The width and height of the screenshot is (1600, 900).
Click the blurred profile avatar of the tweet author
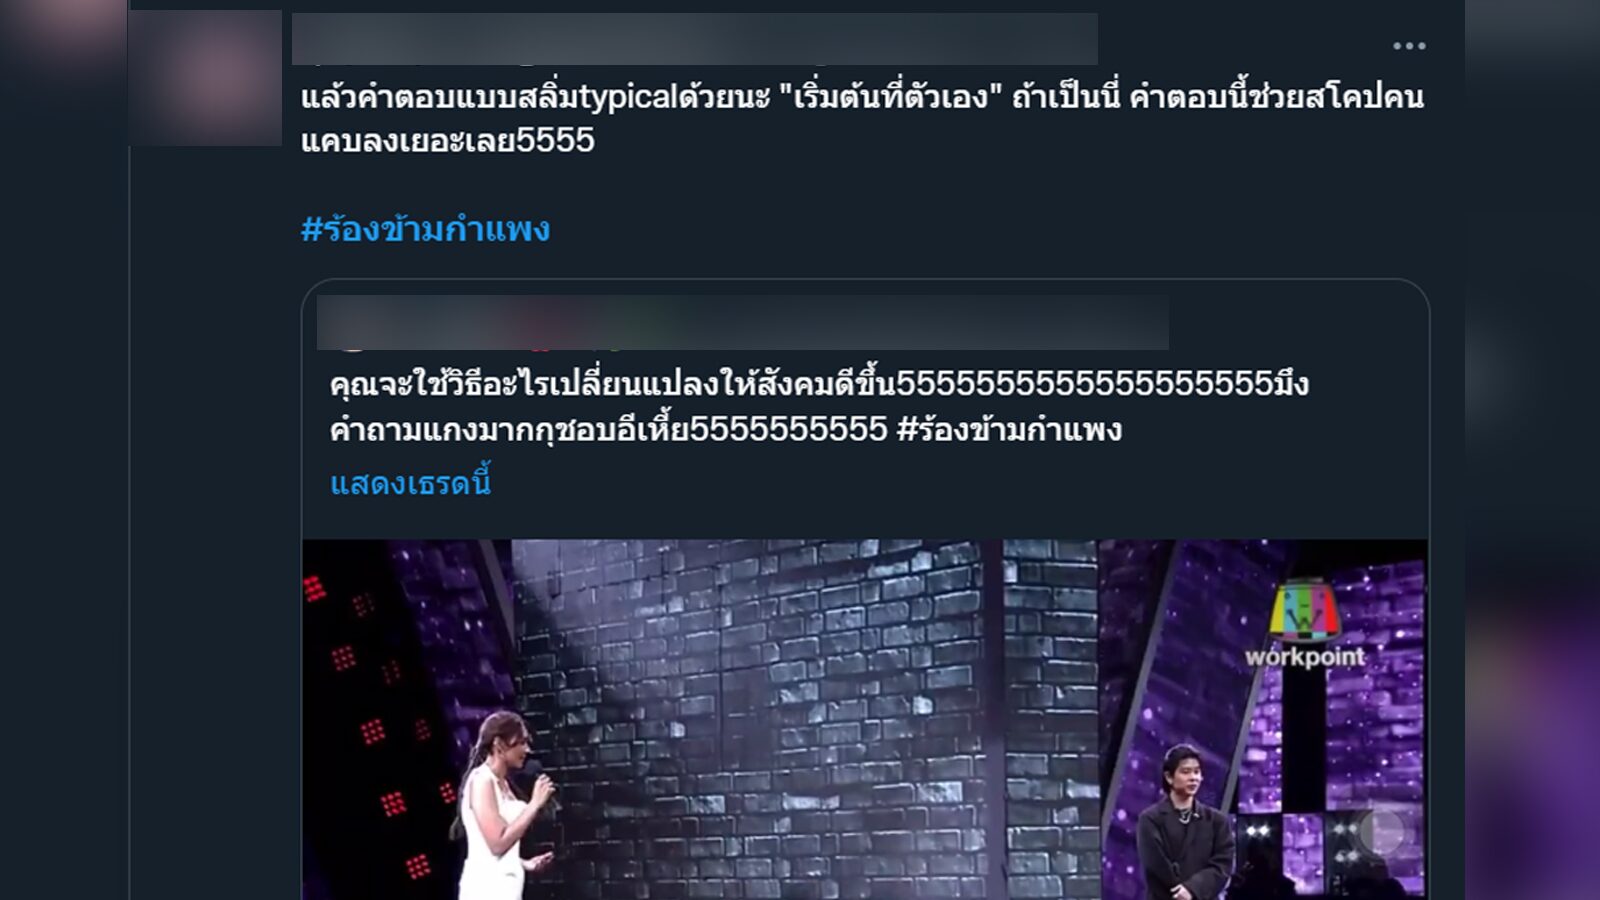click(x=205, y=78)
